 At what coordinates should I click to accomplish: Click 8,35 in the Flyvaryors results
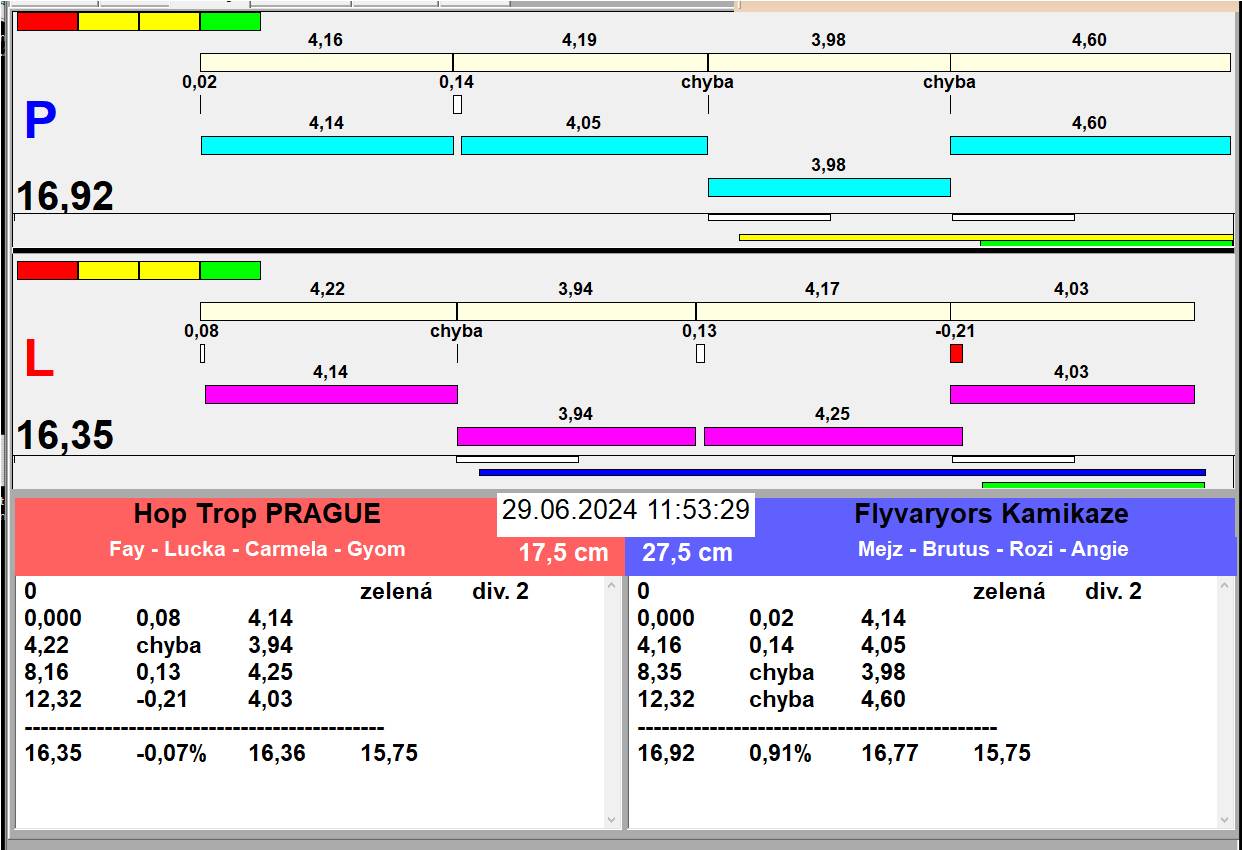tap(660, 672)
